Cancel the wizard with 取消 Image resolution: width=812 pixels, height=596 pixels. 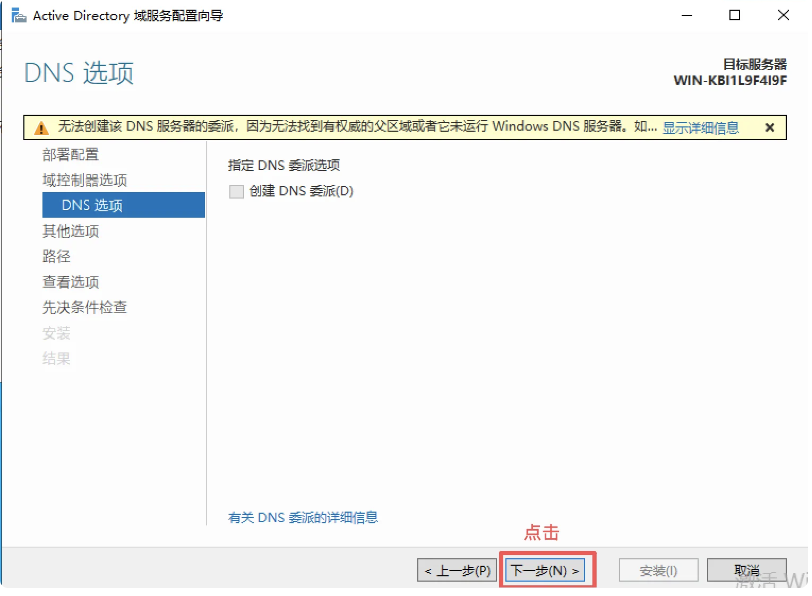click(746, 570)
